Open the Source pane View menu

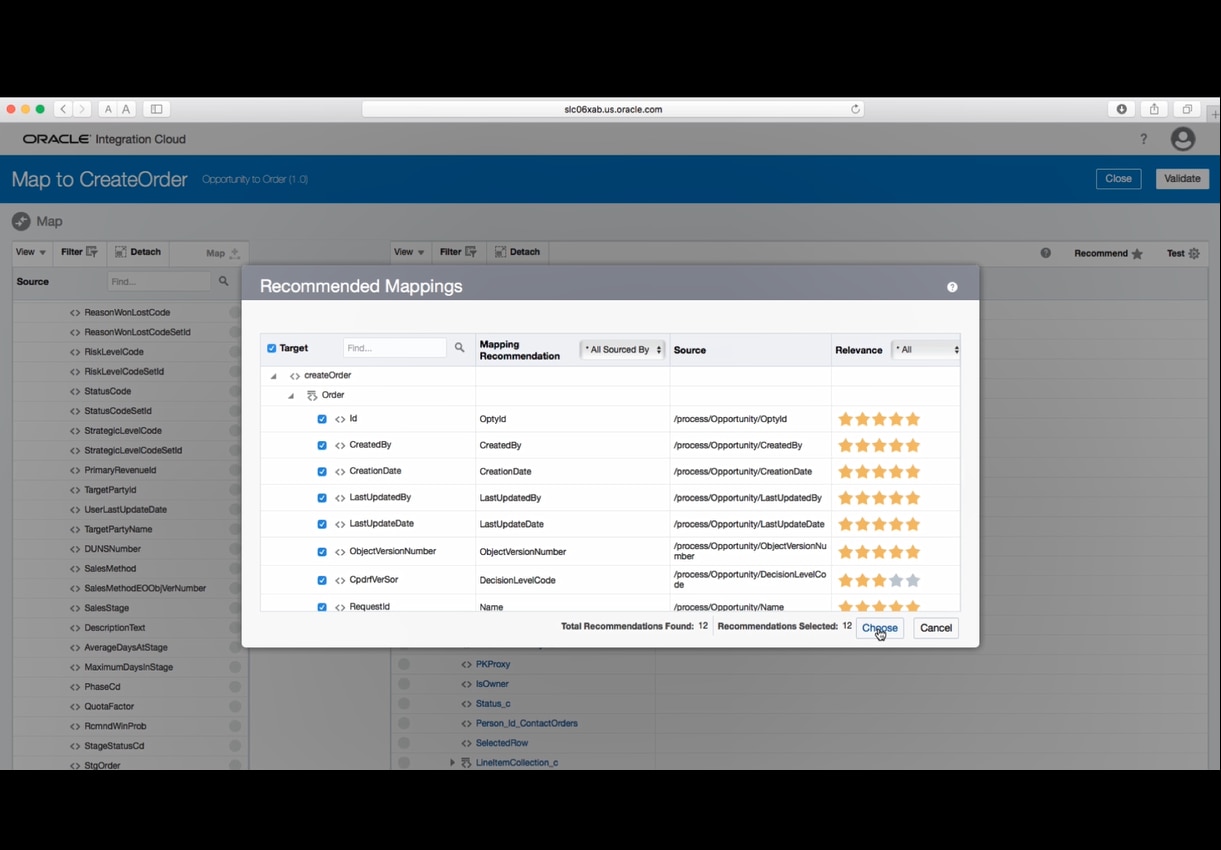(30, 252)
